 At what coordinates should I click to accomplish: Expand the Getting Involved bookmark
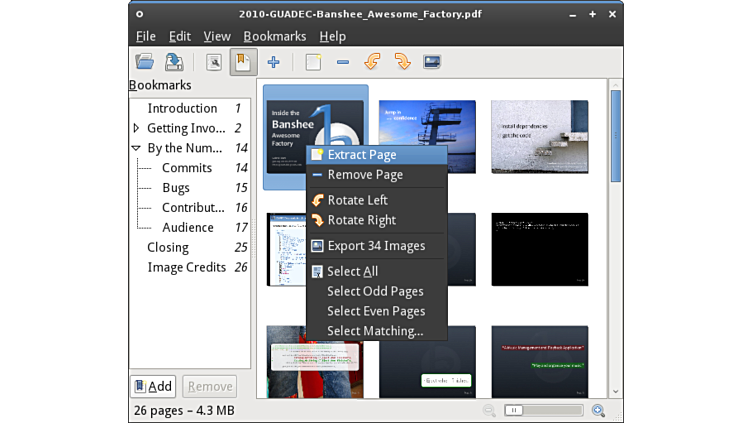[x=137, y=128]
